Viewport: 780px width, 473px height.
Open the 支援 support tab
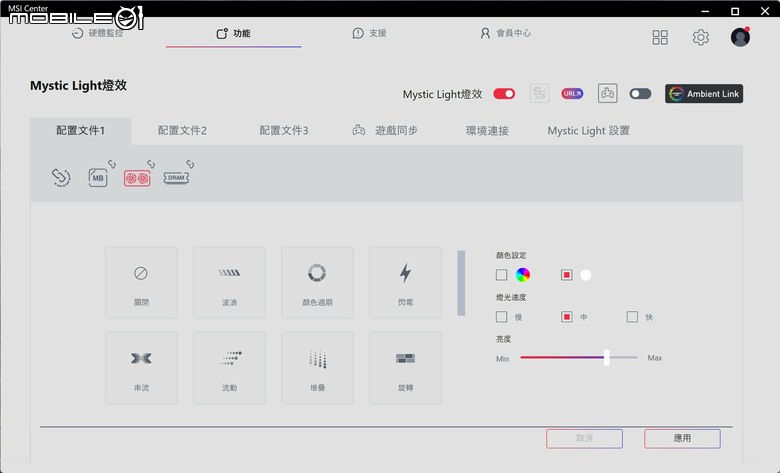tap(370, 33)
